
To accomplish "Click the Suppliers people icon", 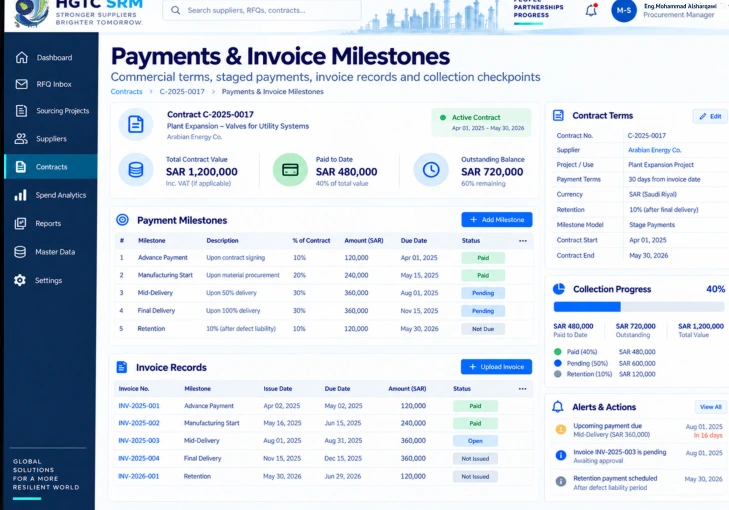I will point(21,139).
